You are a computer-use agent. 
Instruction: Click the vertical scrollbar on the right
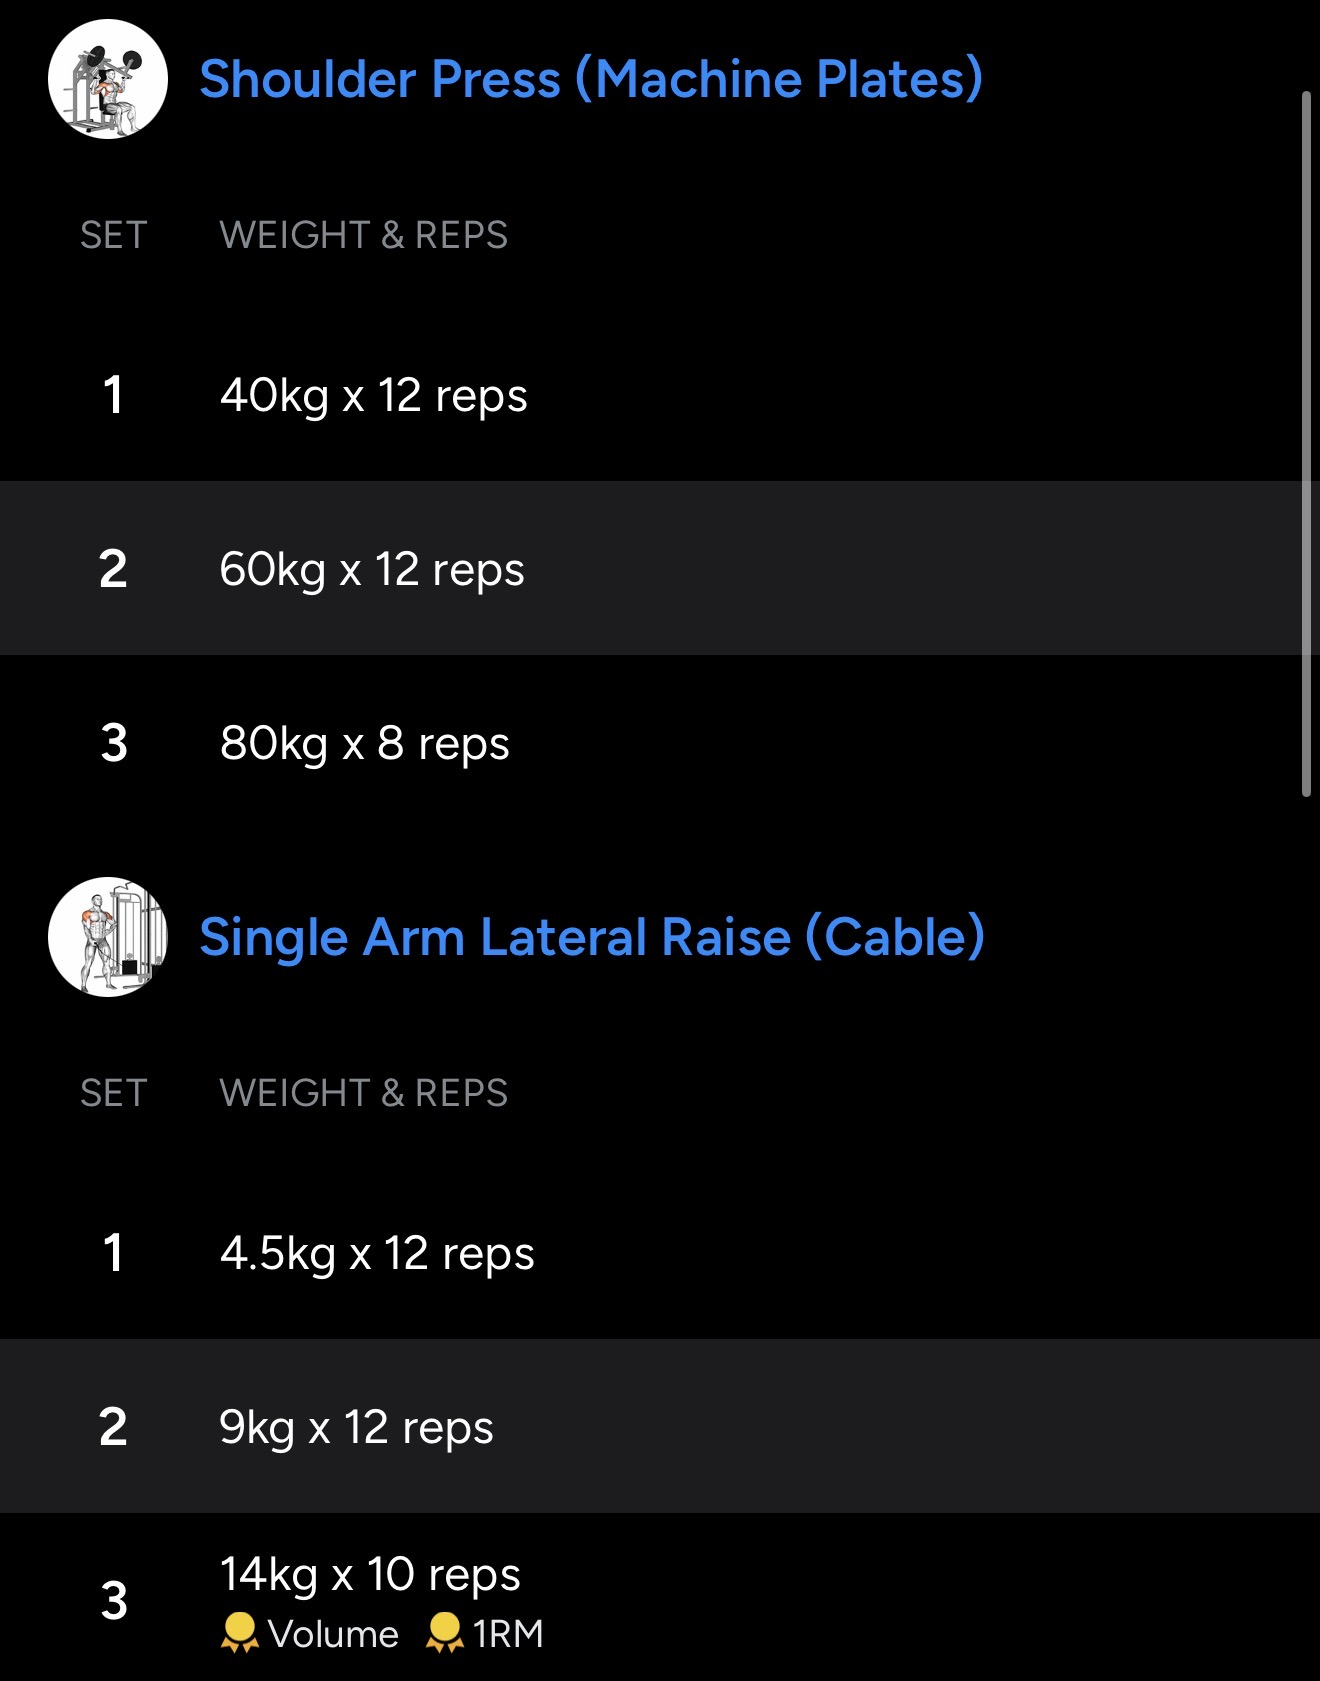1306,444
